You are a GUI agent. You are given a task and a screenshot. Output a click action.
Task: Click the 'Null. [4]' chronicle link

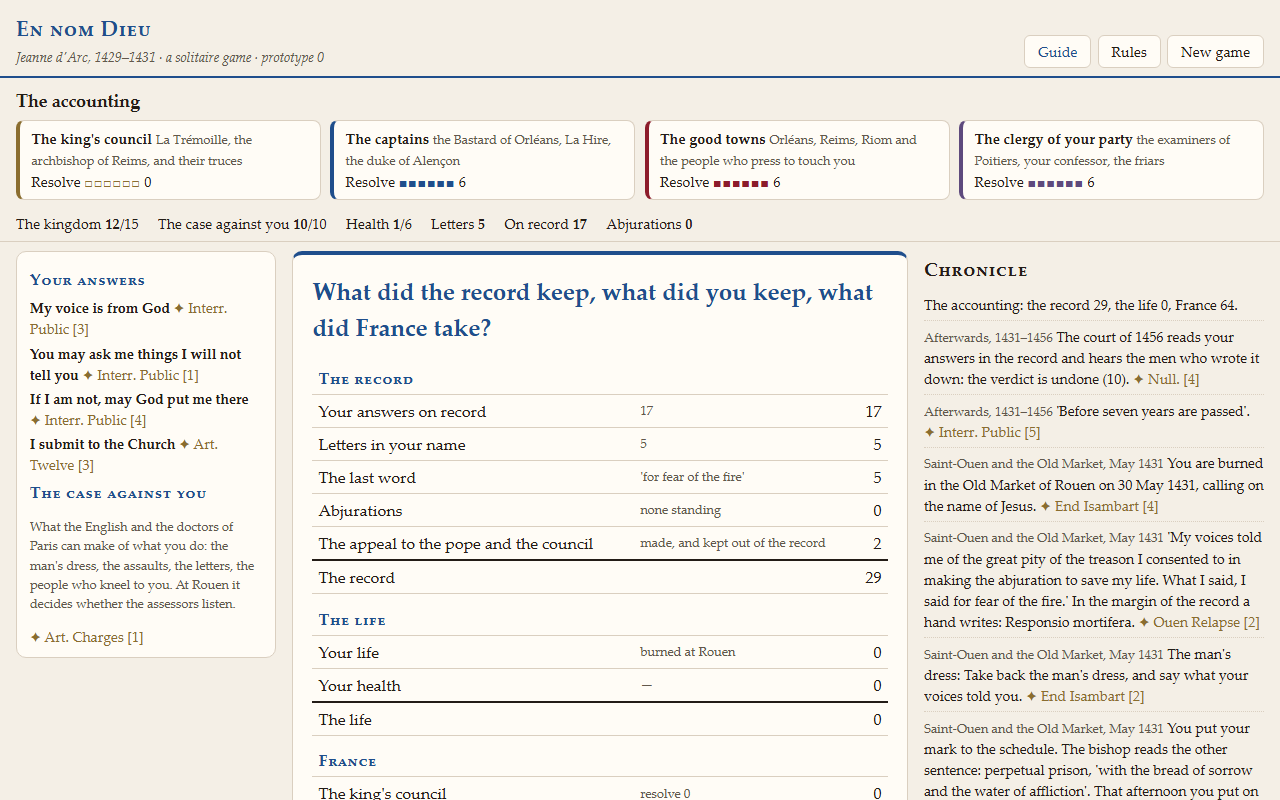click(1173, 379)
